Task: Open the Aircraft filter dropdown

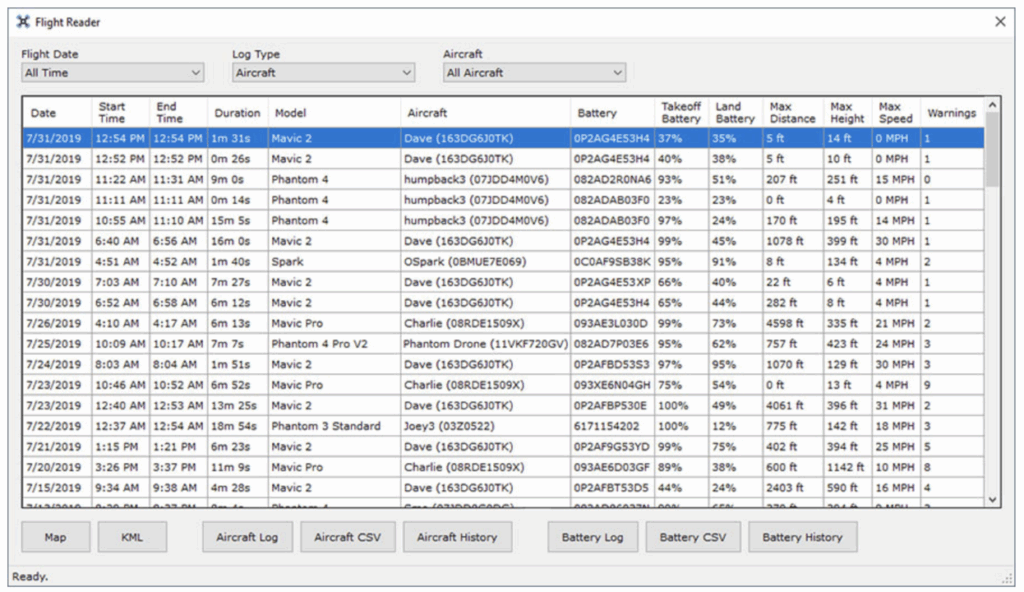Action: point(534,73)
